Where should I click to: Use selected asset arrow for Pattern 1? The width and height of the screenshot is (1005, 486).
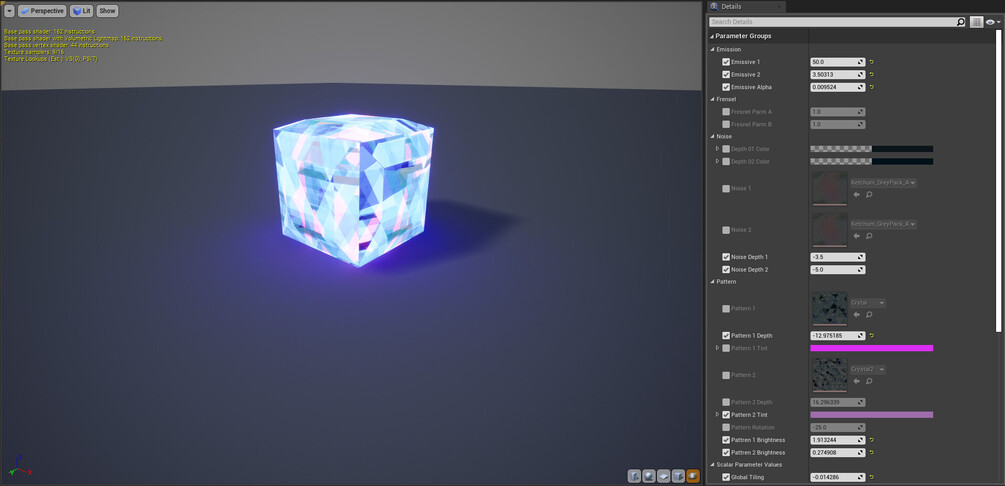856,314
